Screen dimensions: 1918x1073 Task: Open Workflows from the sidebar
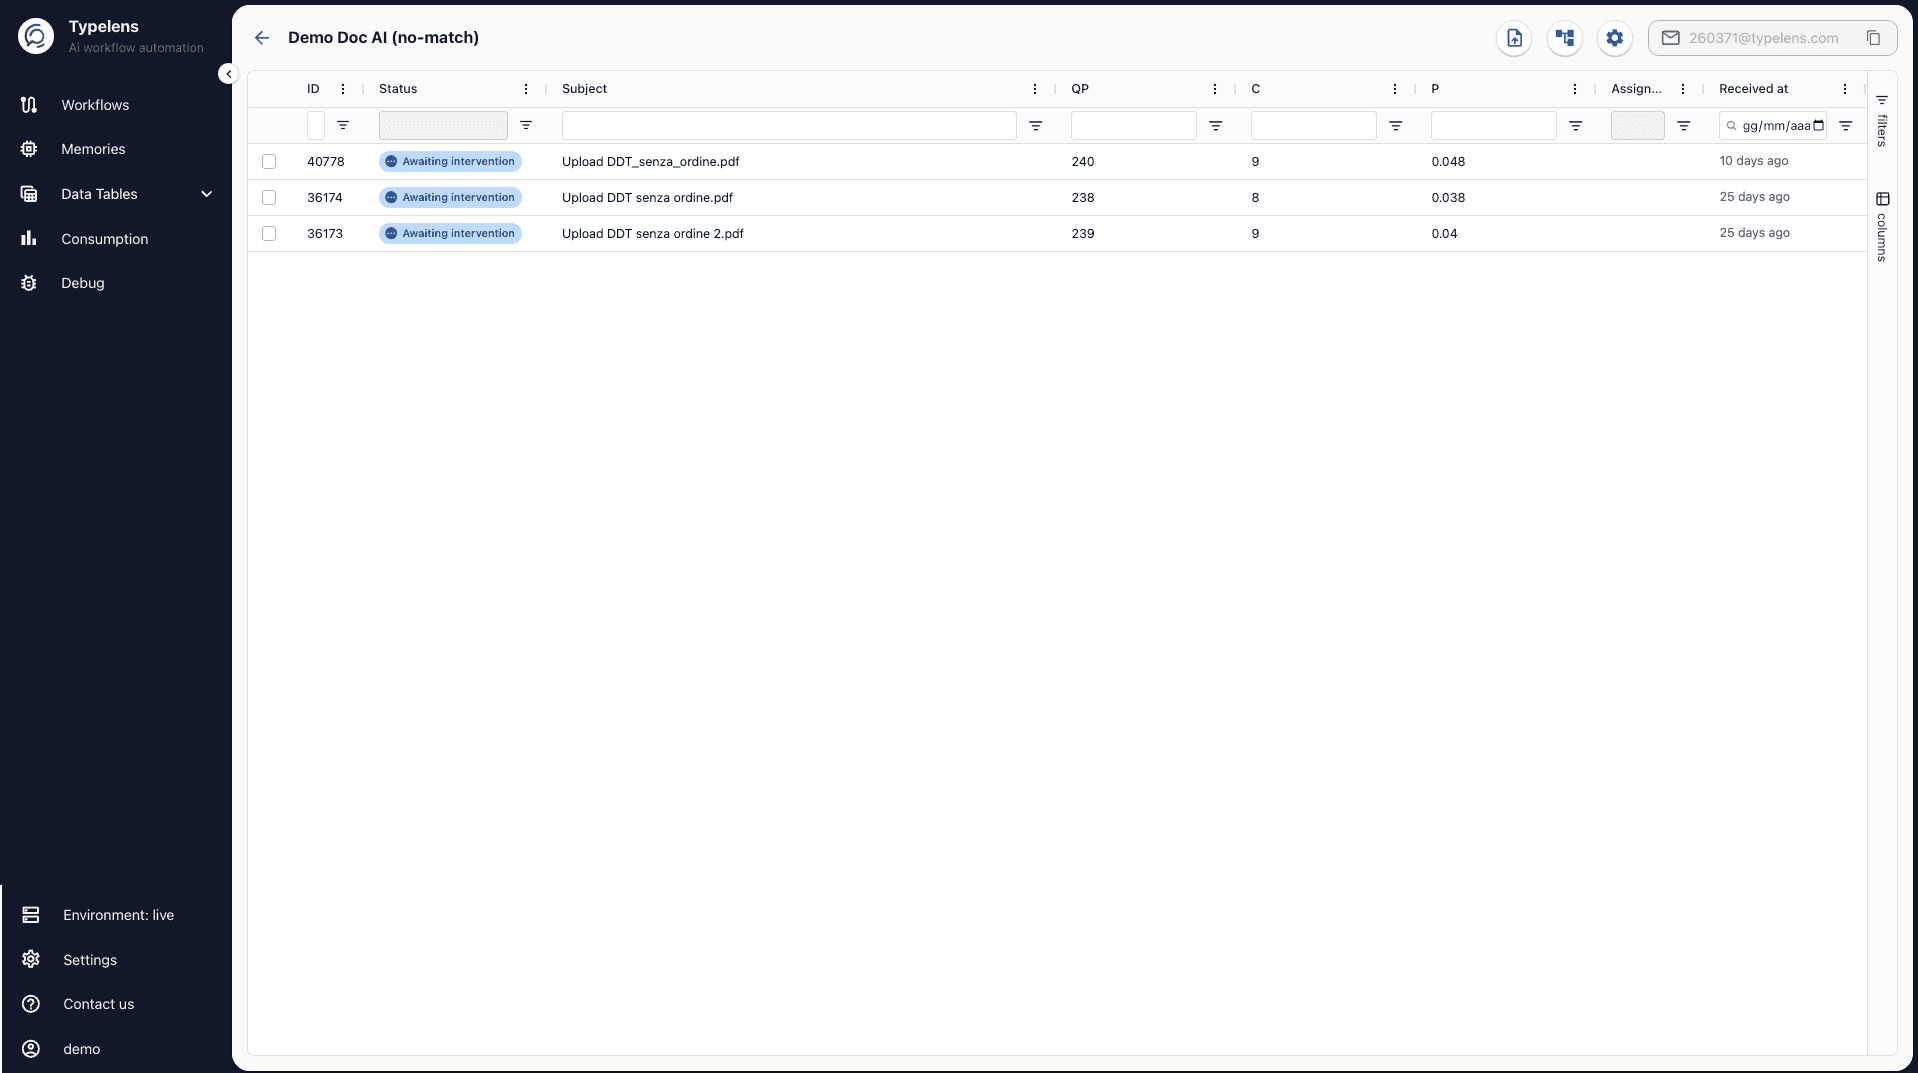point(96,104)
